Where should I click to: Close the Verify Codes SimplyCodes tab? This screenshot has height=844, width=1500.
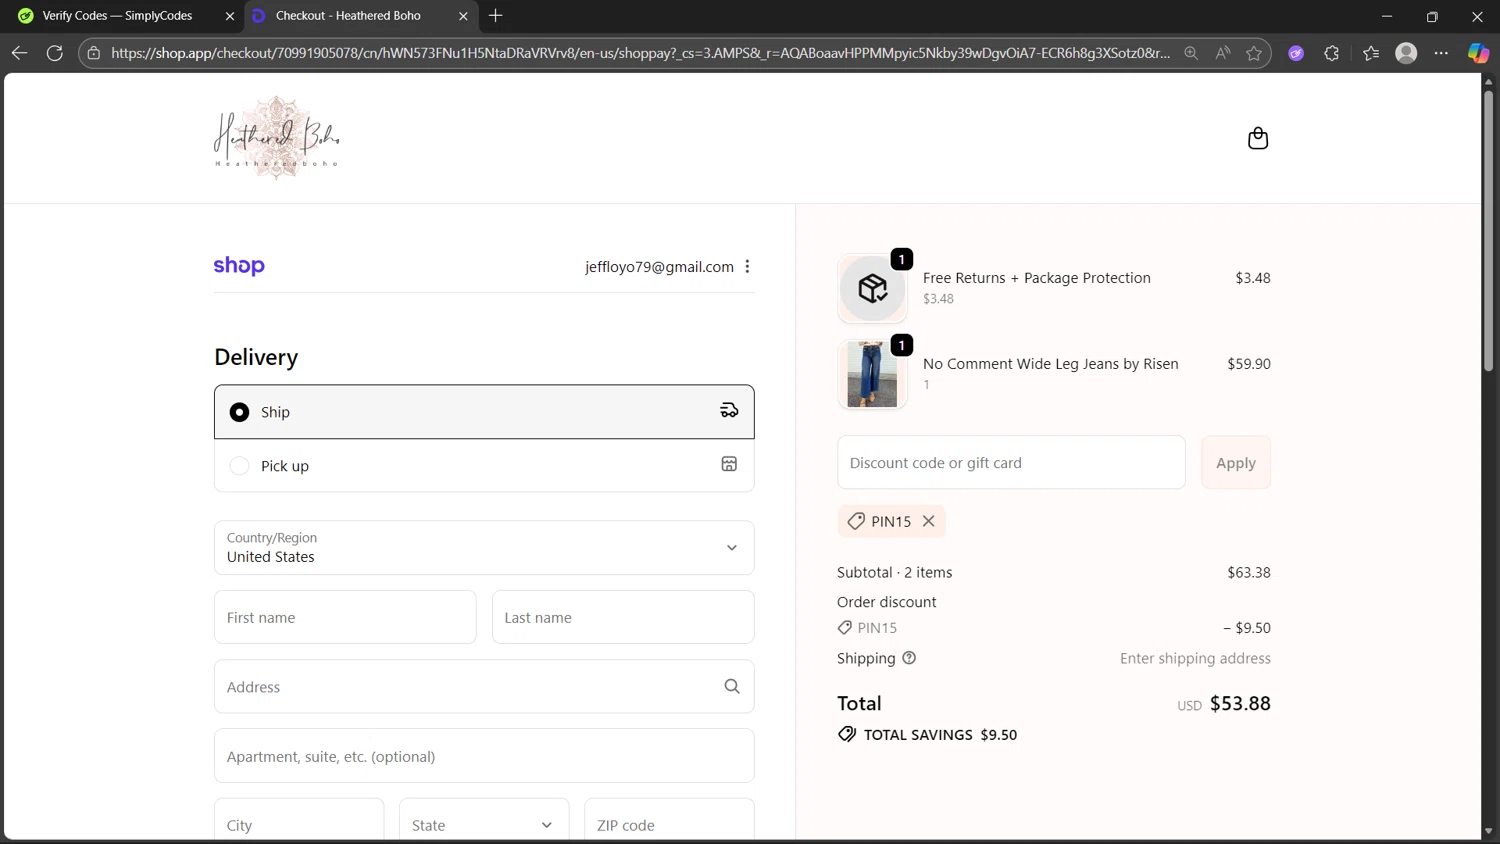click(x=230, y=16)
